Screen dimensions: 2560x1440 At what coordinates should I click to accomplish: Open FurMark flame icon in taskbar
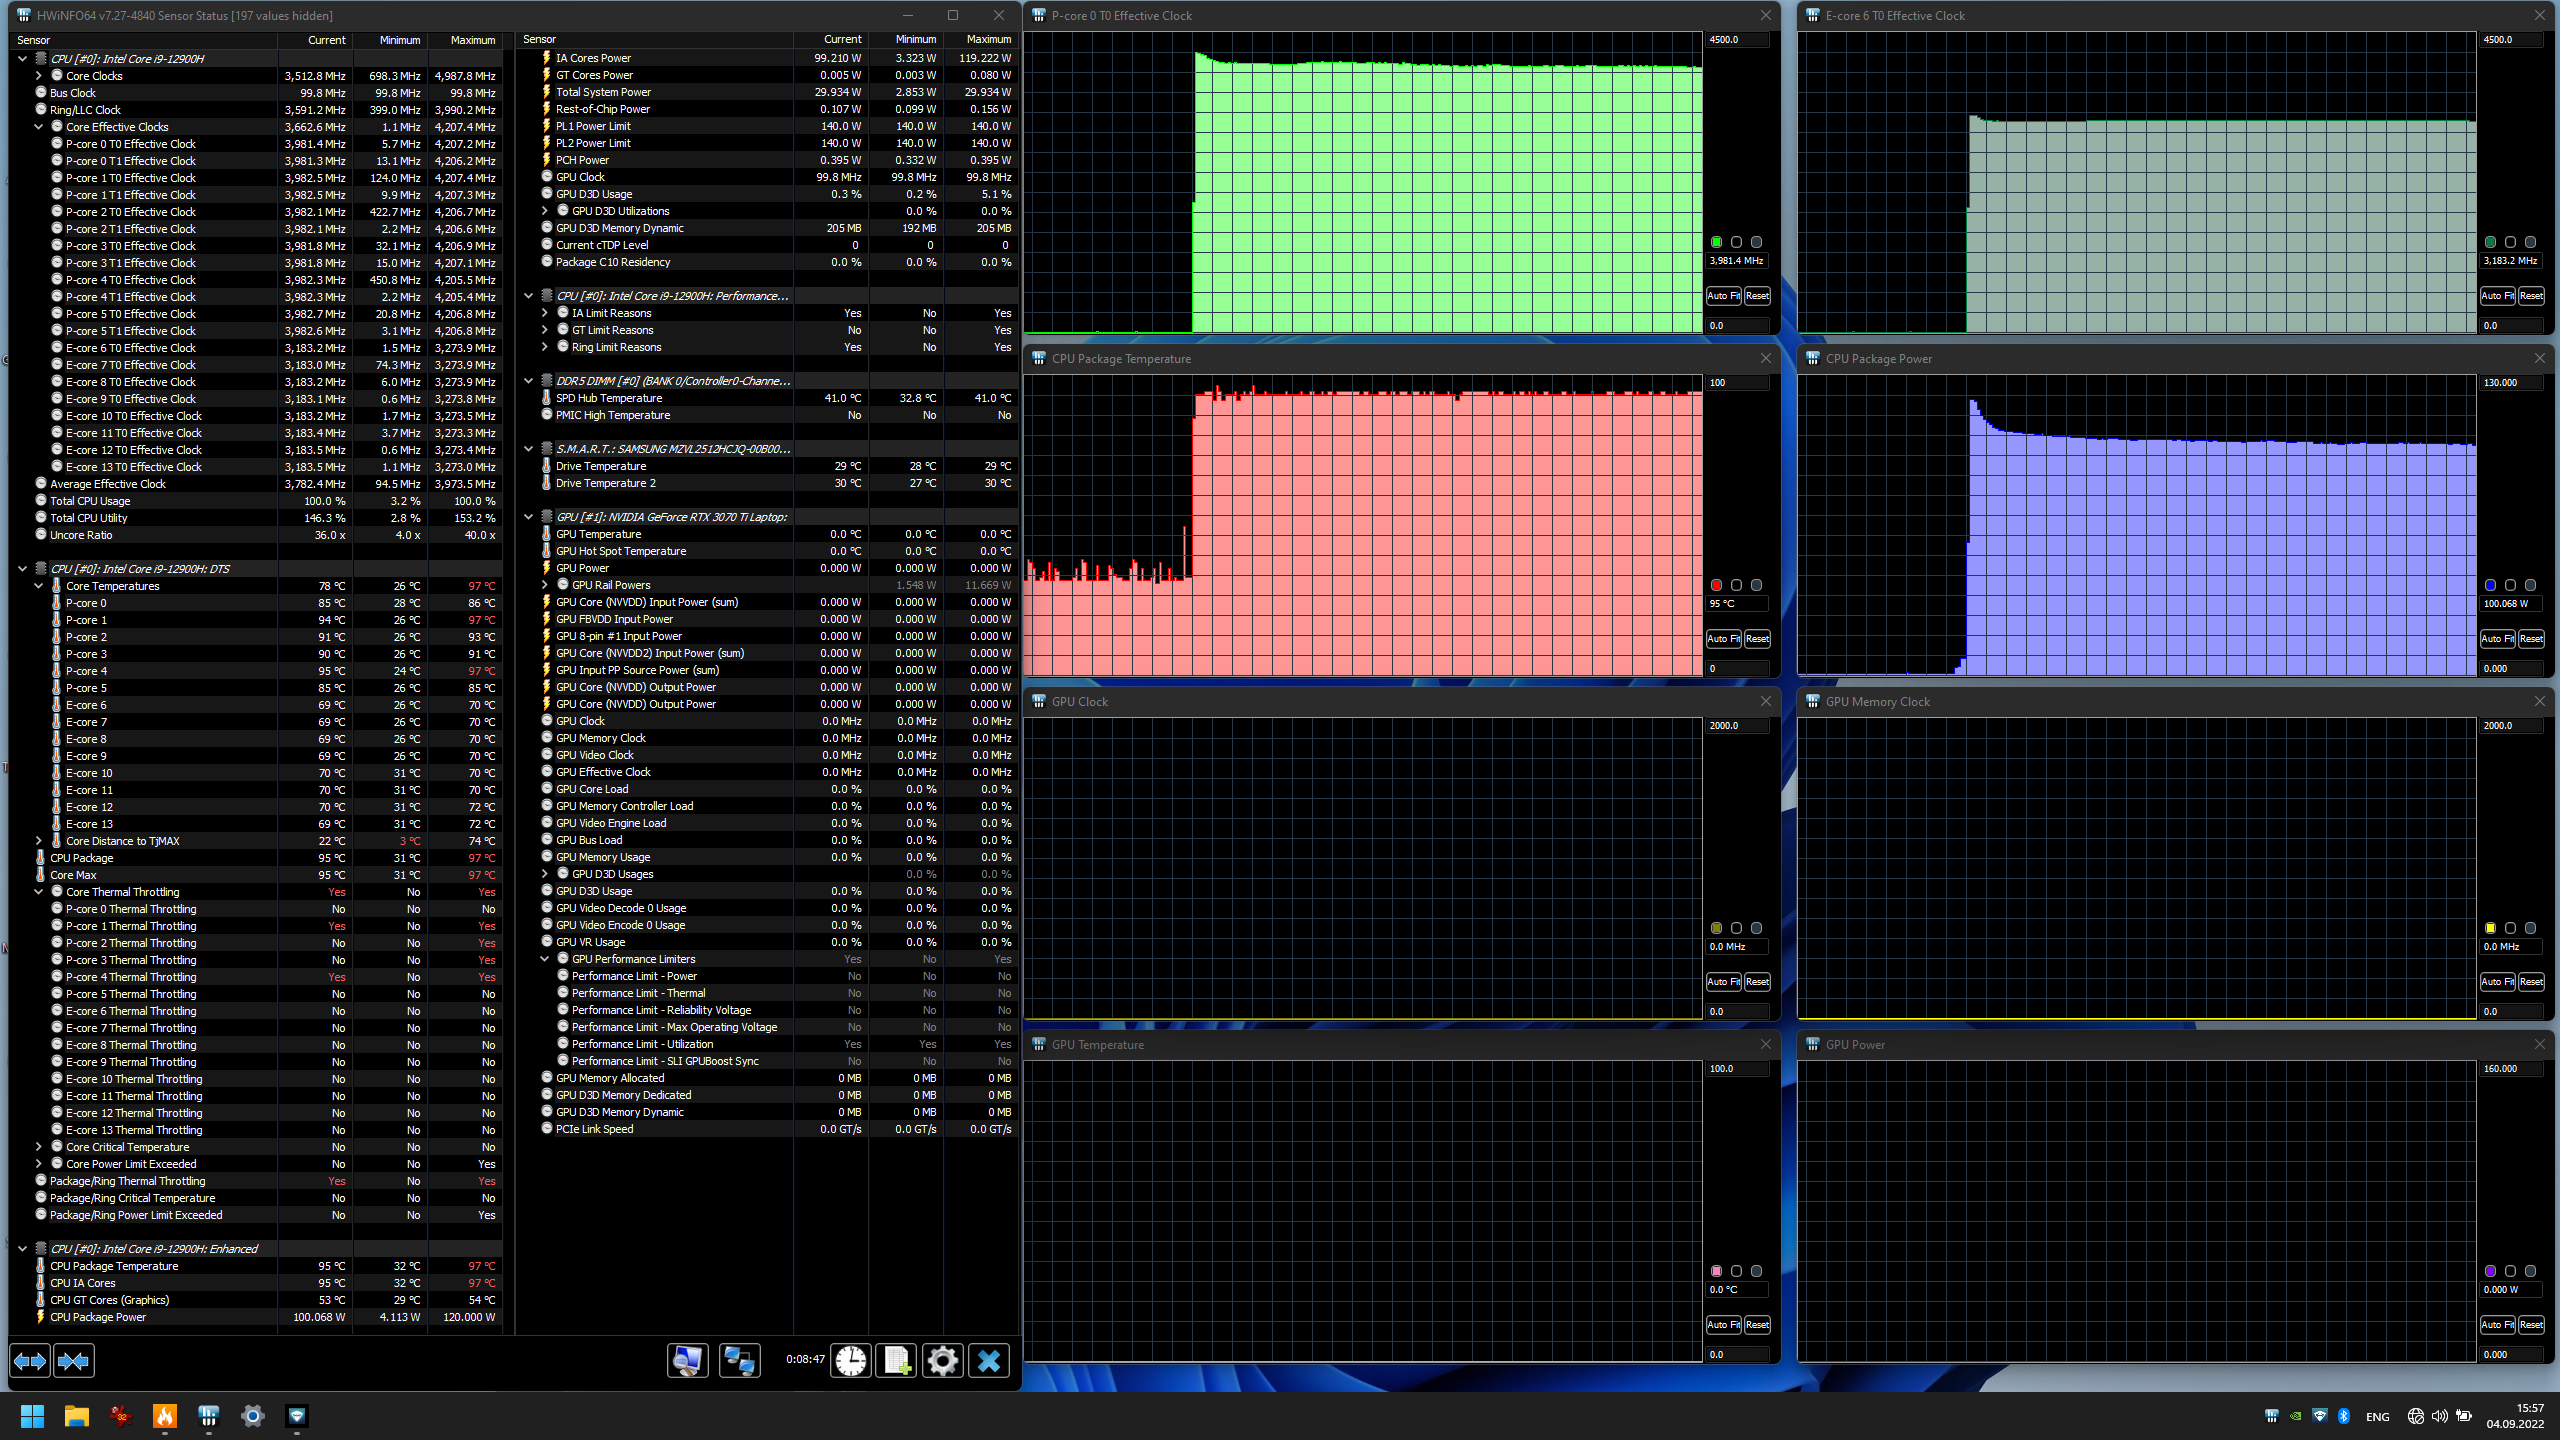[165, 1415]
